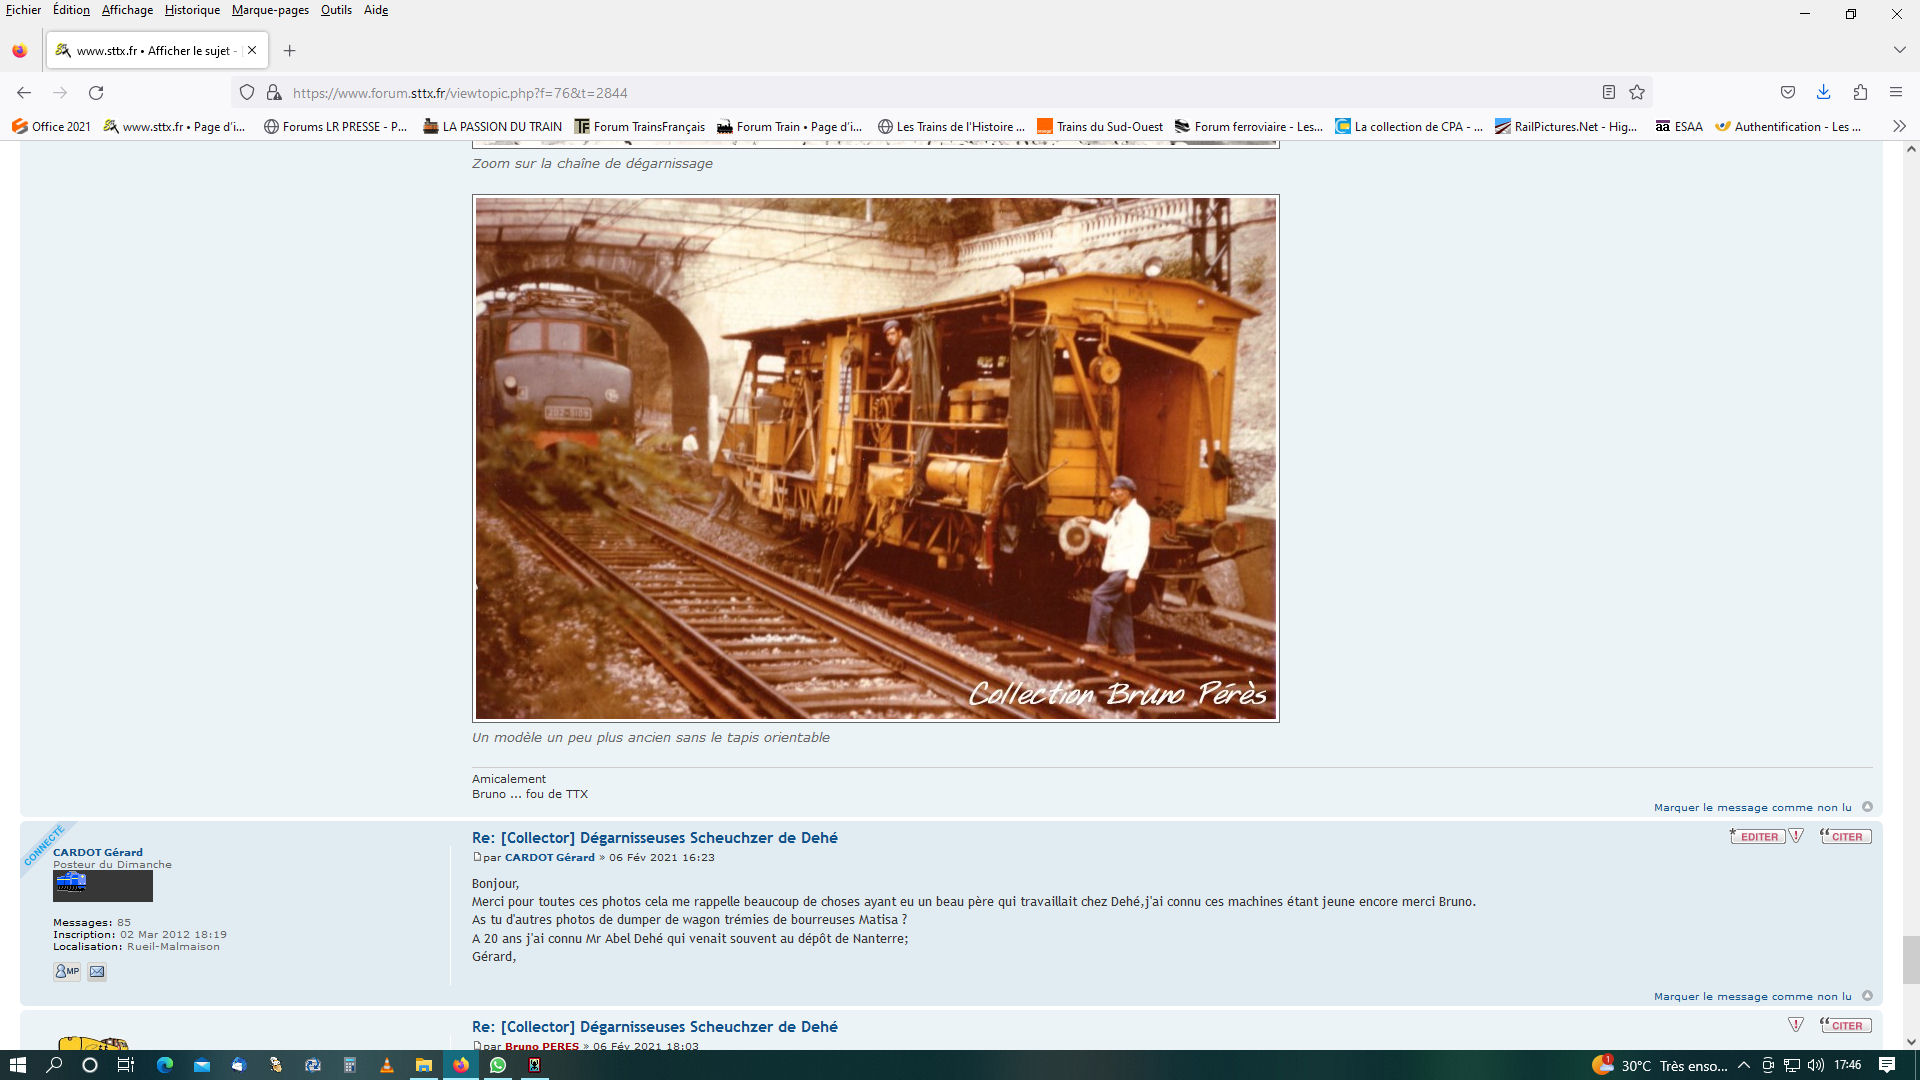The width and height of the screenshot is (1920, 1080).
Task: Click the email envelope icon under profile
Action: pyautogui.click(x=97, y=971)
